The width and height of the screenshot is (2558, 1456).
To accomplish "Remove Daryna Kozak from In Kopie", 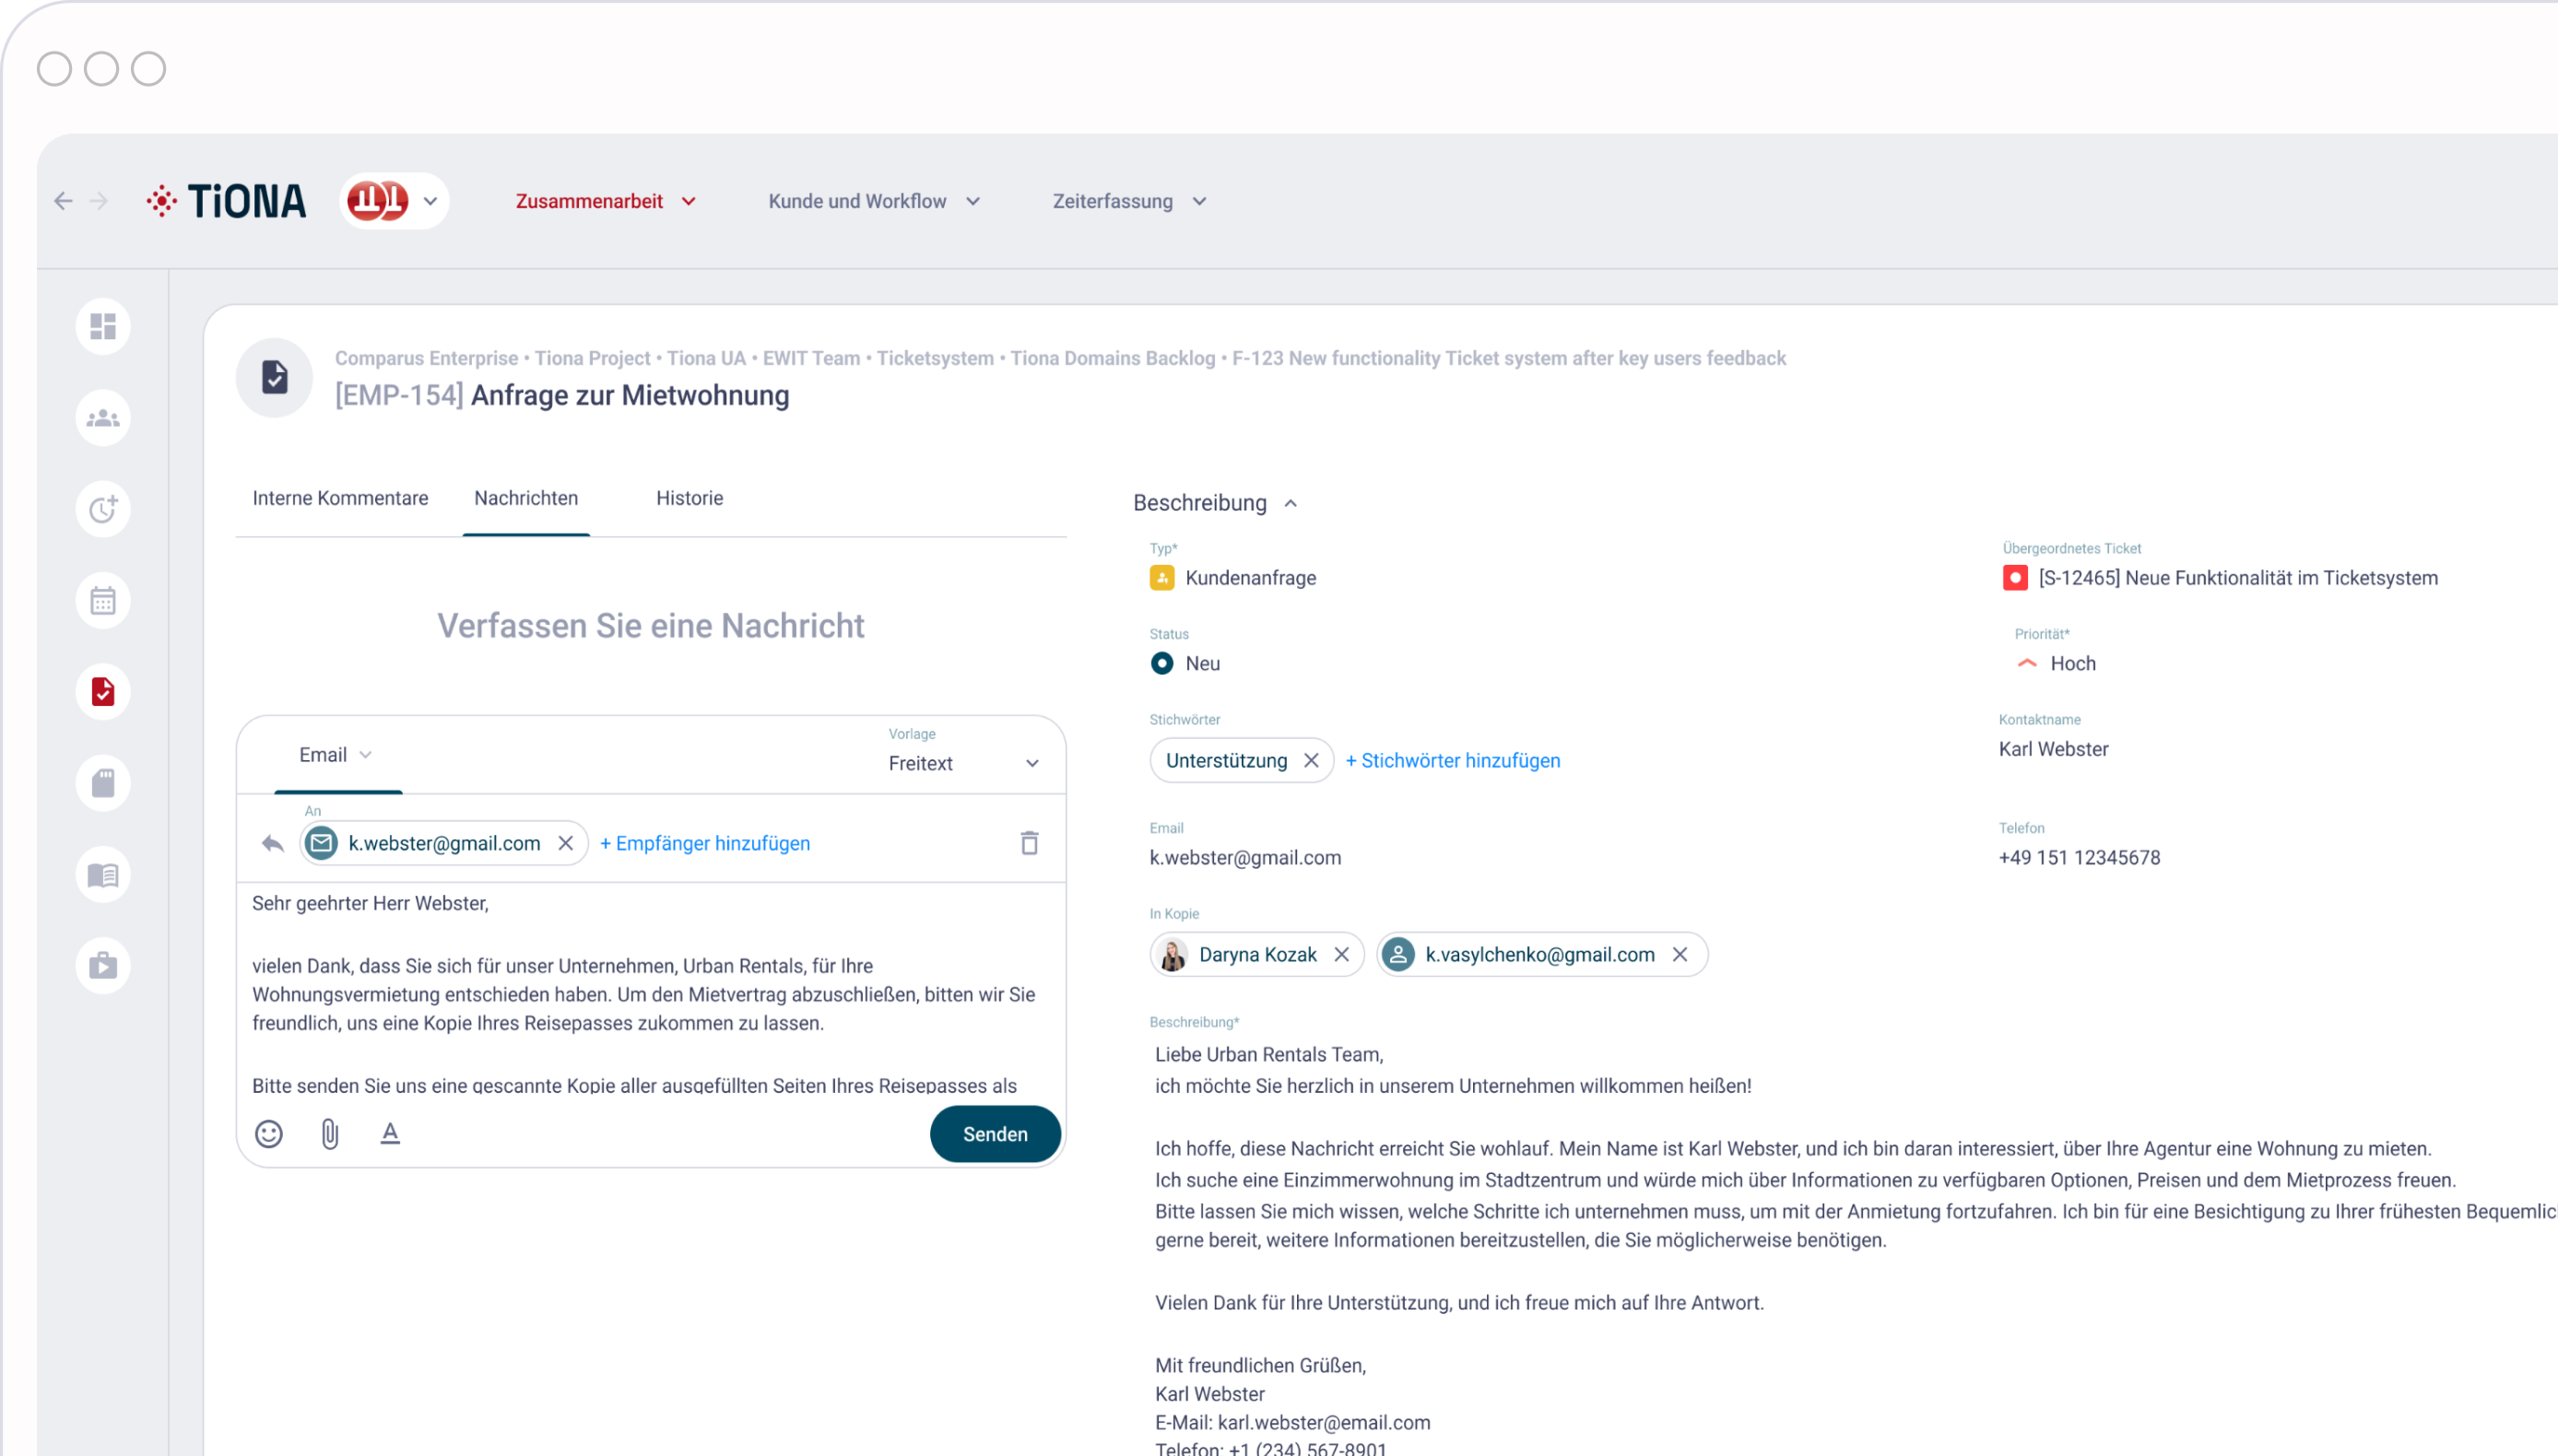I will [x=1341, y=954].
